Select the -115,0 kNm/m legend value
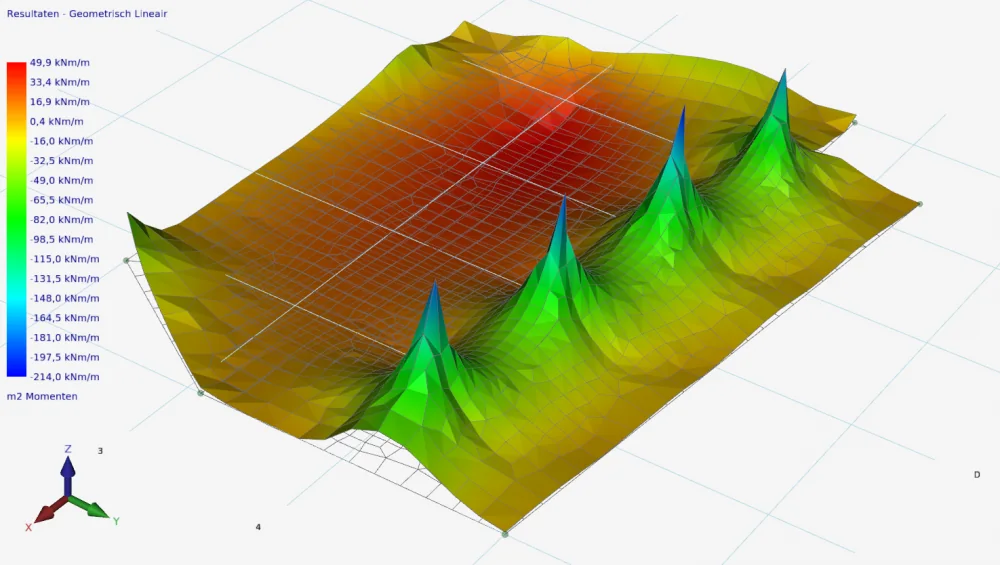 point(64,259)
